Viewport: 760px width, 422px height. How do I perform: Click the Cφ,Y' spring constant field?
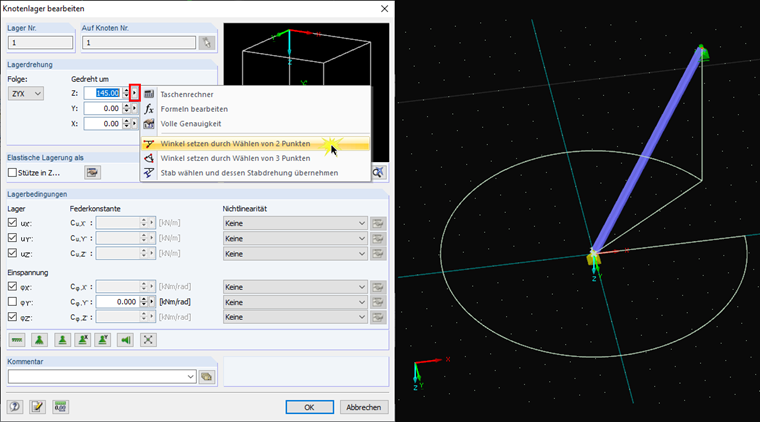[x=118, y=302]
